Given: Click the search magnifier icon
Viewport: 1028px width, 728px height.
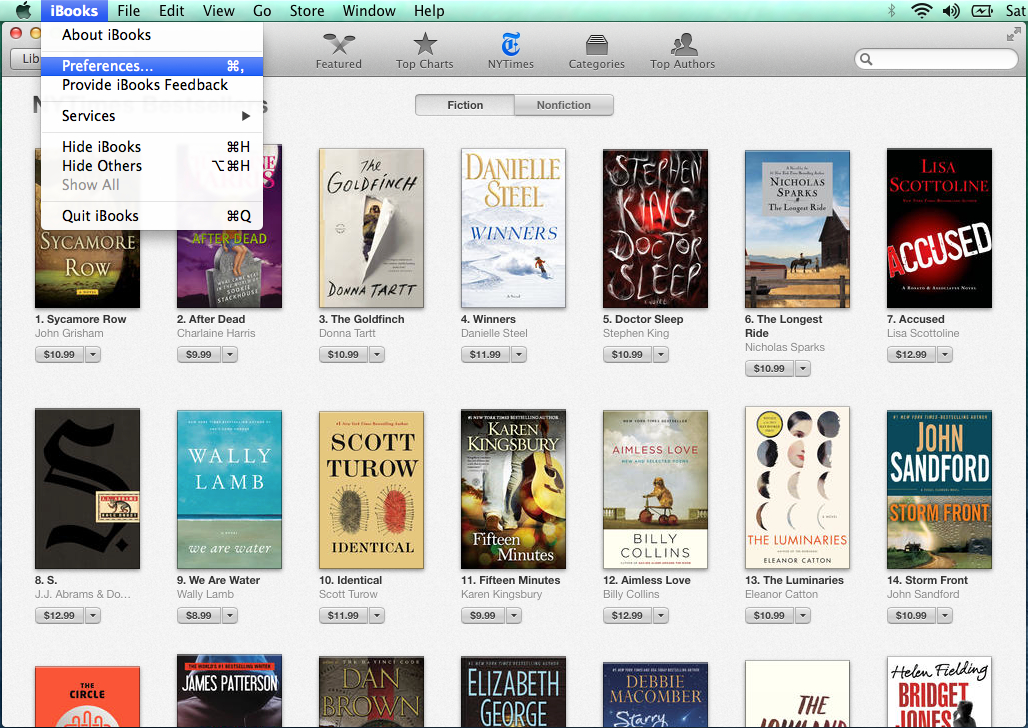Looking at the screenshot, I should click(x=866, y=59).
